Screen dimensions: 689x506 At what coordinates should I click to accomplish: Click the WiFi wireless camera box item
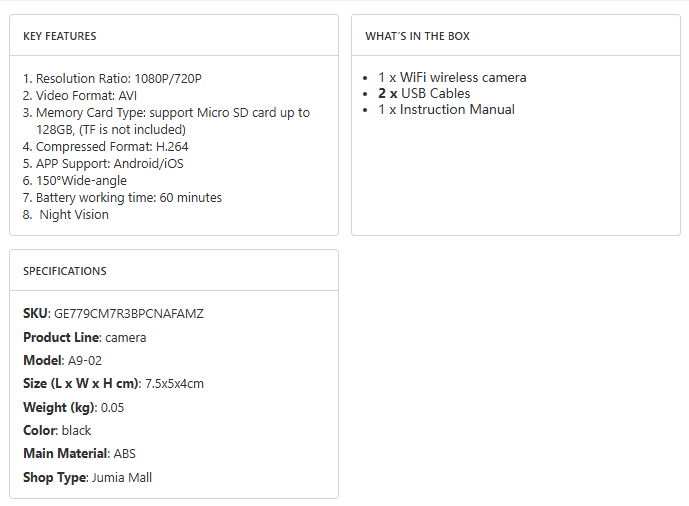click(452, 77)
